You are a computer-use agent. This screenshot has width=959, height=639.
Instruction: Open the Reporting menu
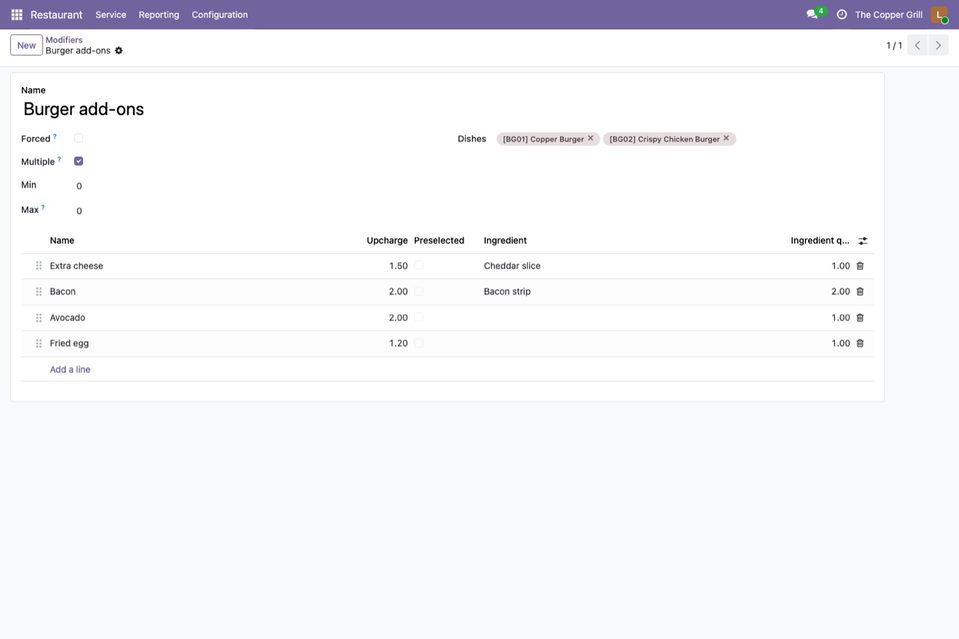click(159, 15)
